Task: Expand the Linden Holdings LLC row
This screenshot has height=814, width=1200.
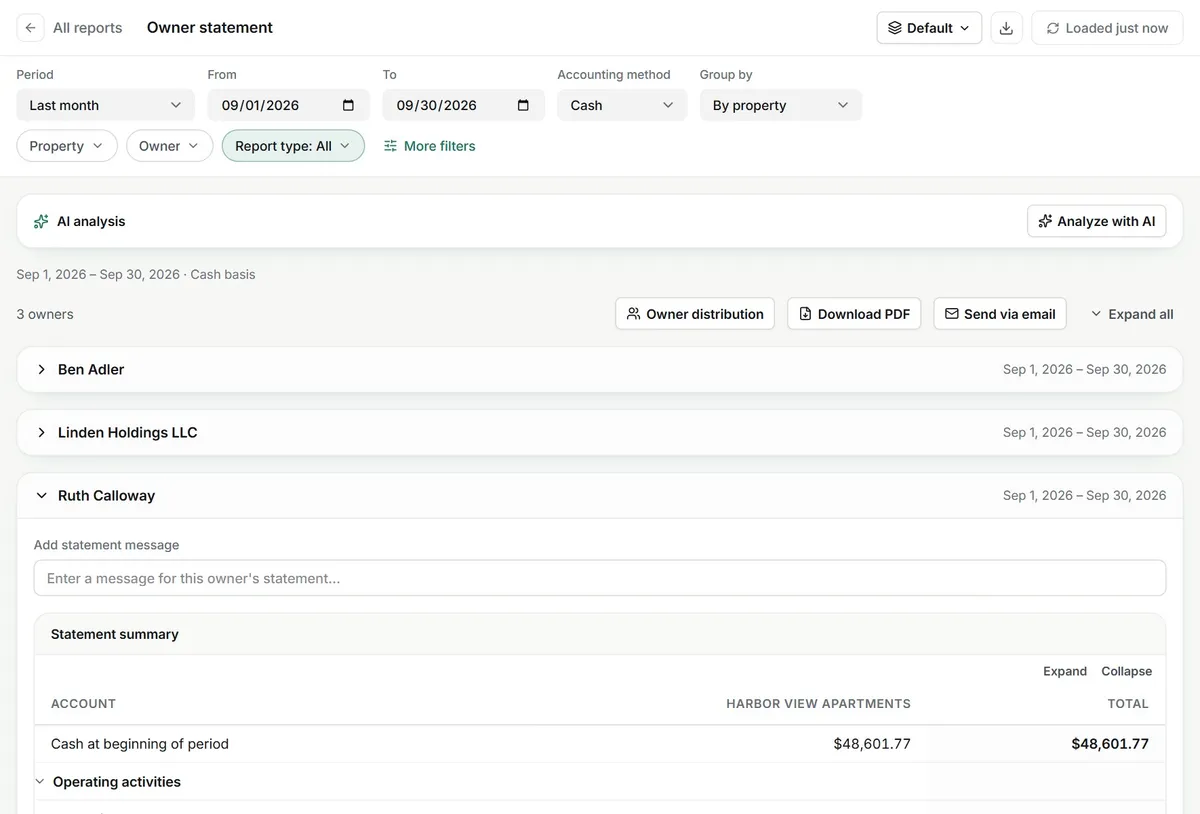Action: [600, 433]
